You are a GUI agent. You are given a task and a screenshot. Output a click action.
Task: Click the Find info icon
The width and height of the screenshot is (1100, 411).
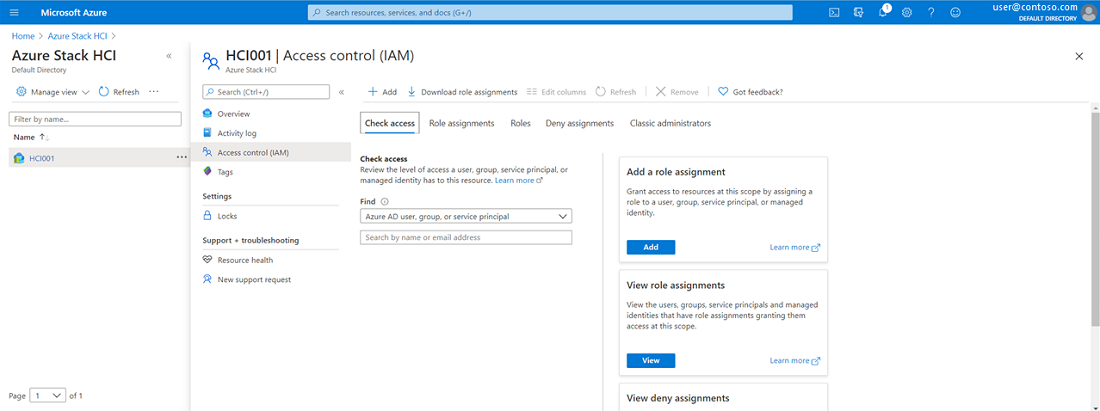tap(384, 201)
